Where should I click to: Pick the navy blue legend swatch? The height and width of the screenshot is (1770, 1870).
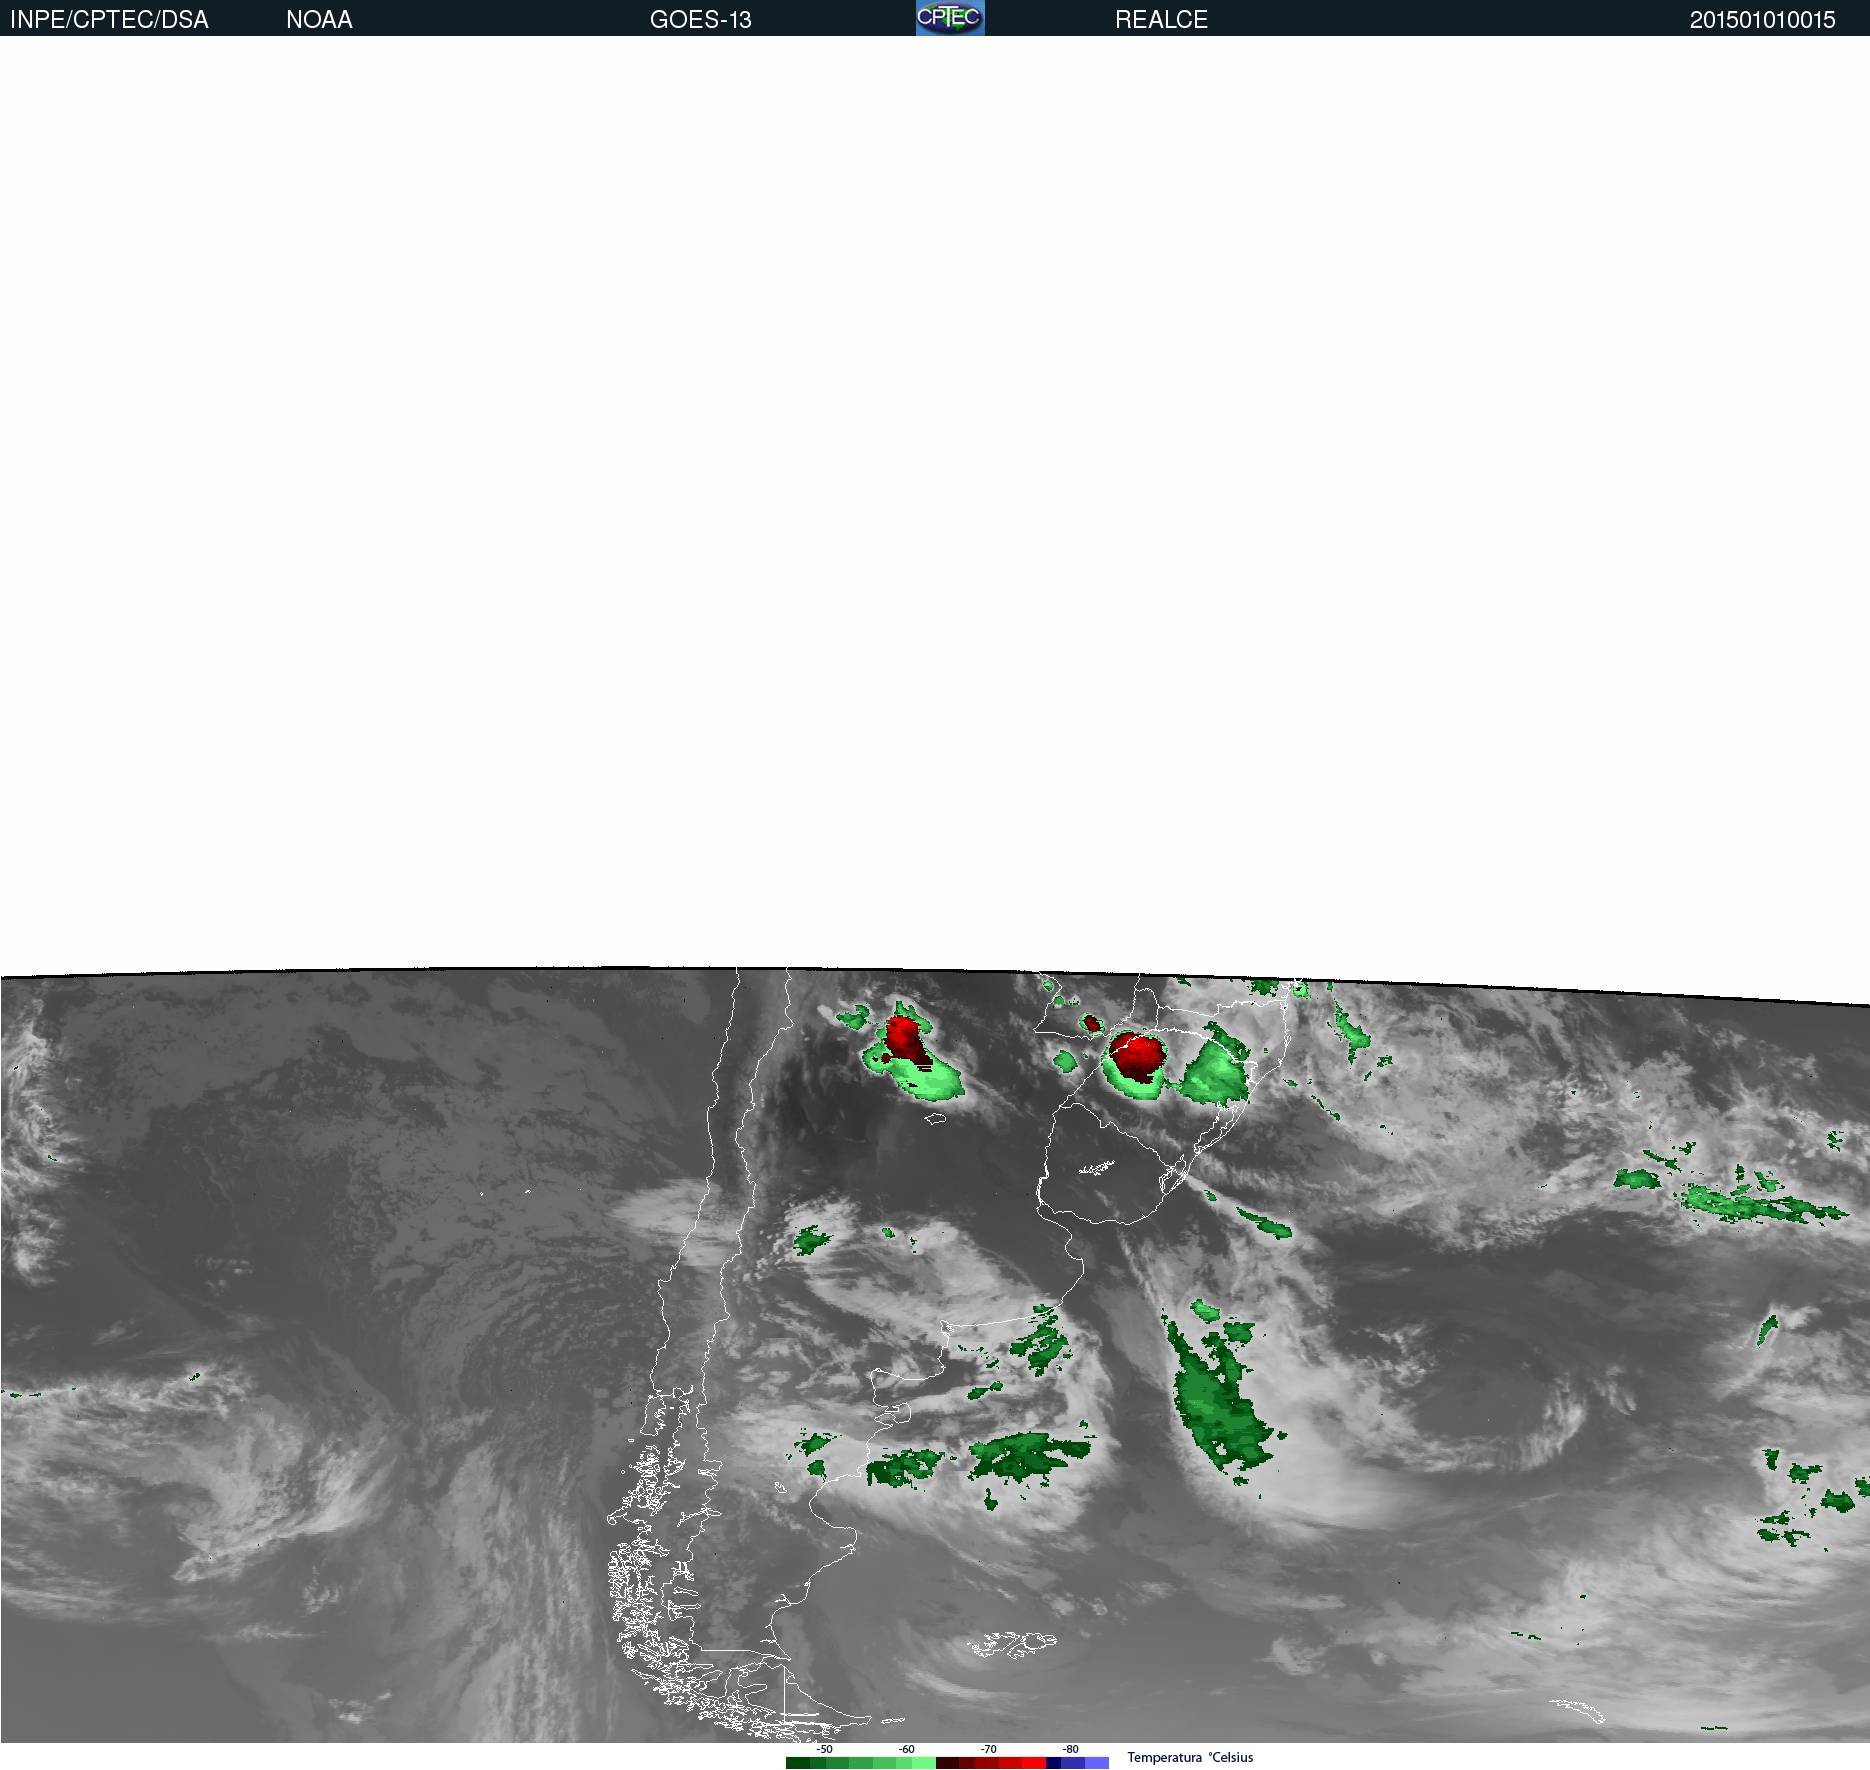(1053, 1763)
